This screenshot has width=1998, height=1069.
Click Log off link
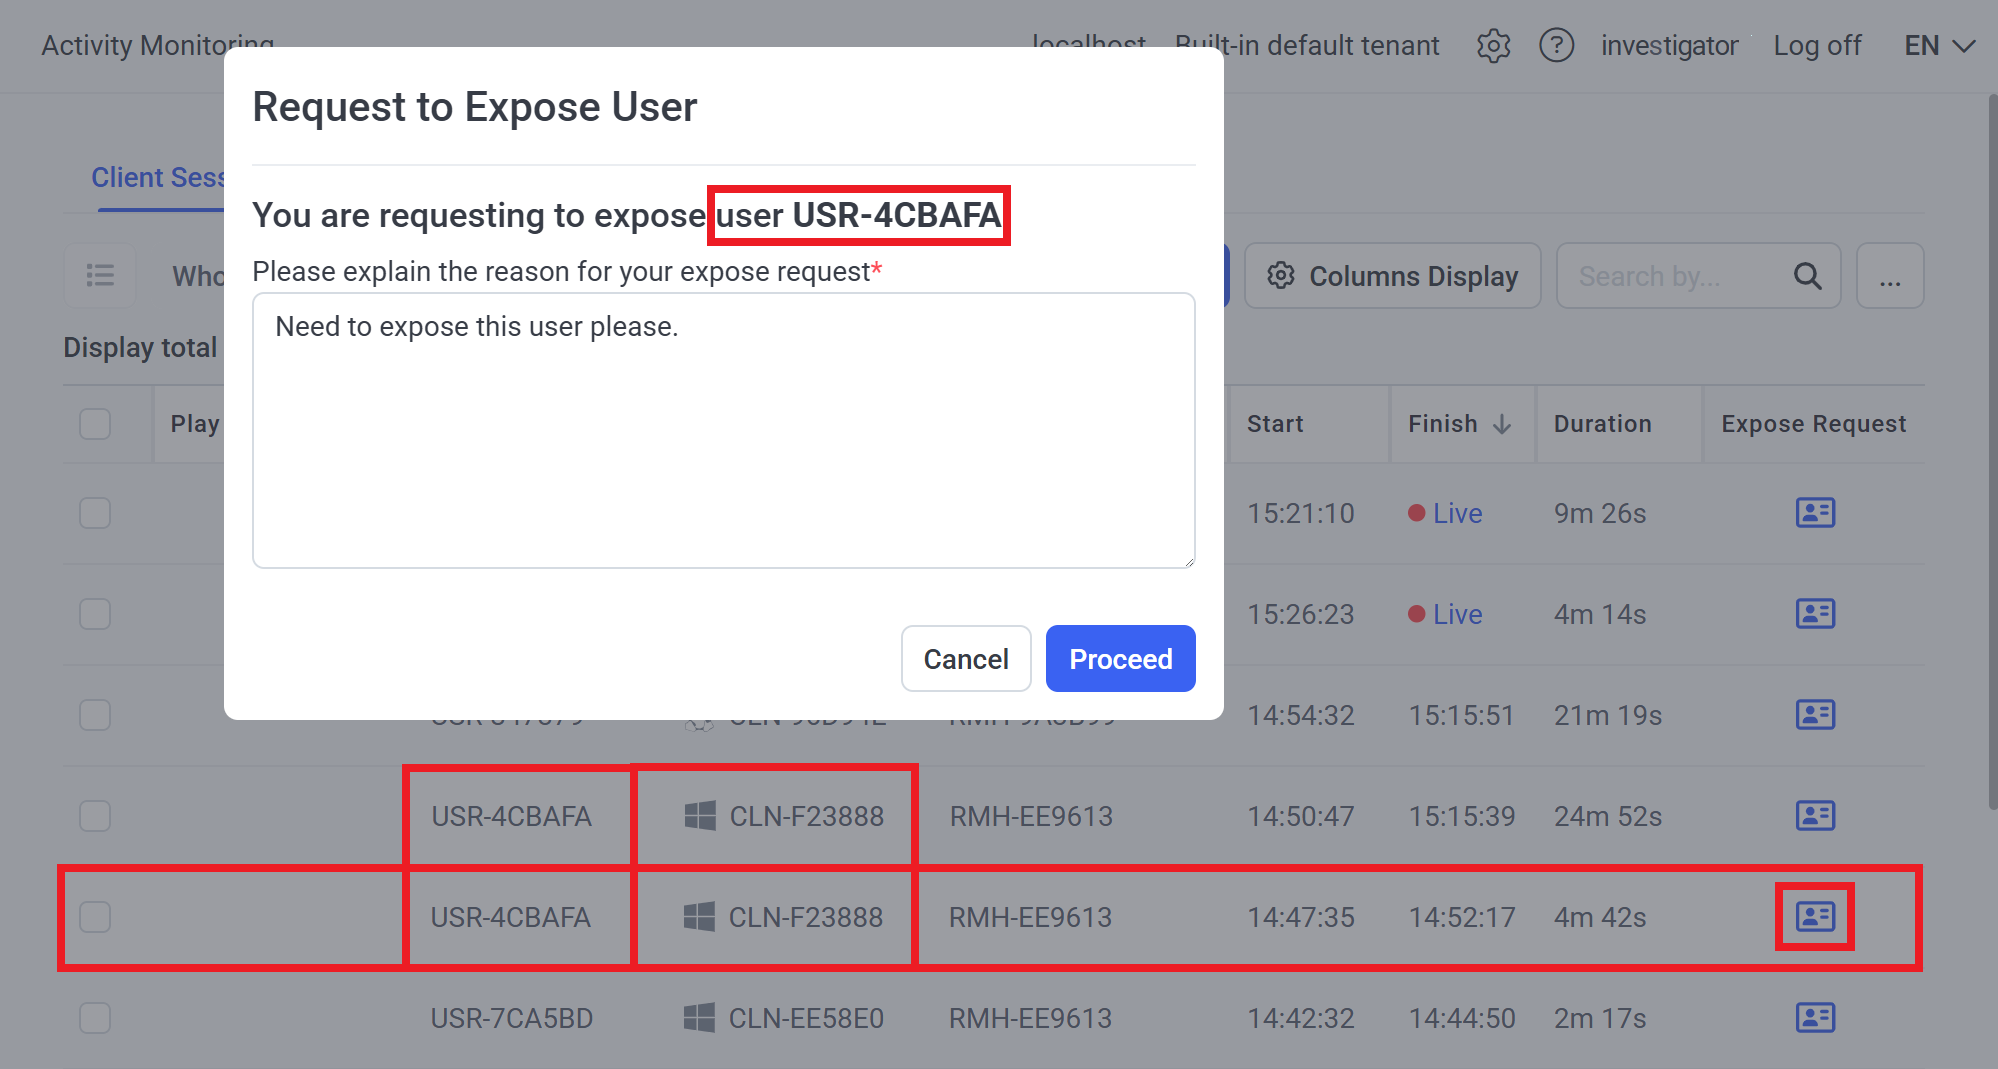(1816, 46)
